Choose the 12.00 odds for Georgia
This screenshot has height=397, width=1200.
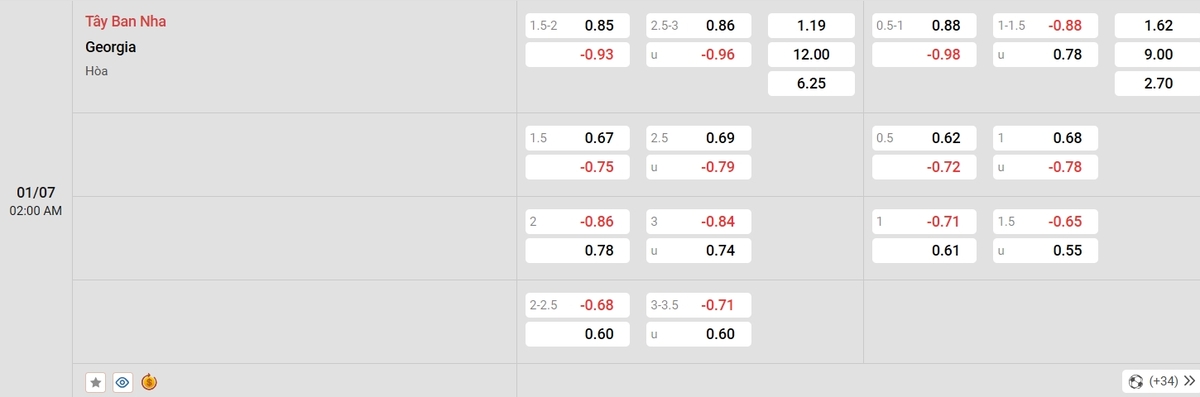click(x=811, y=55)
